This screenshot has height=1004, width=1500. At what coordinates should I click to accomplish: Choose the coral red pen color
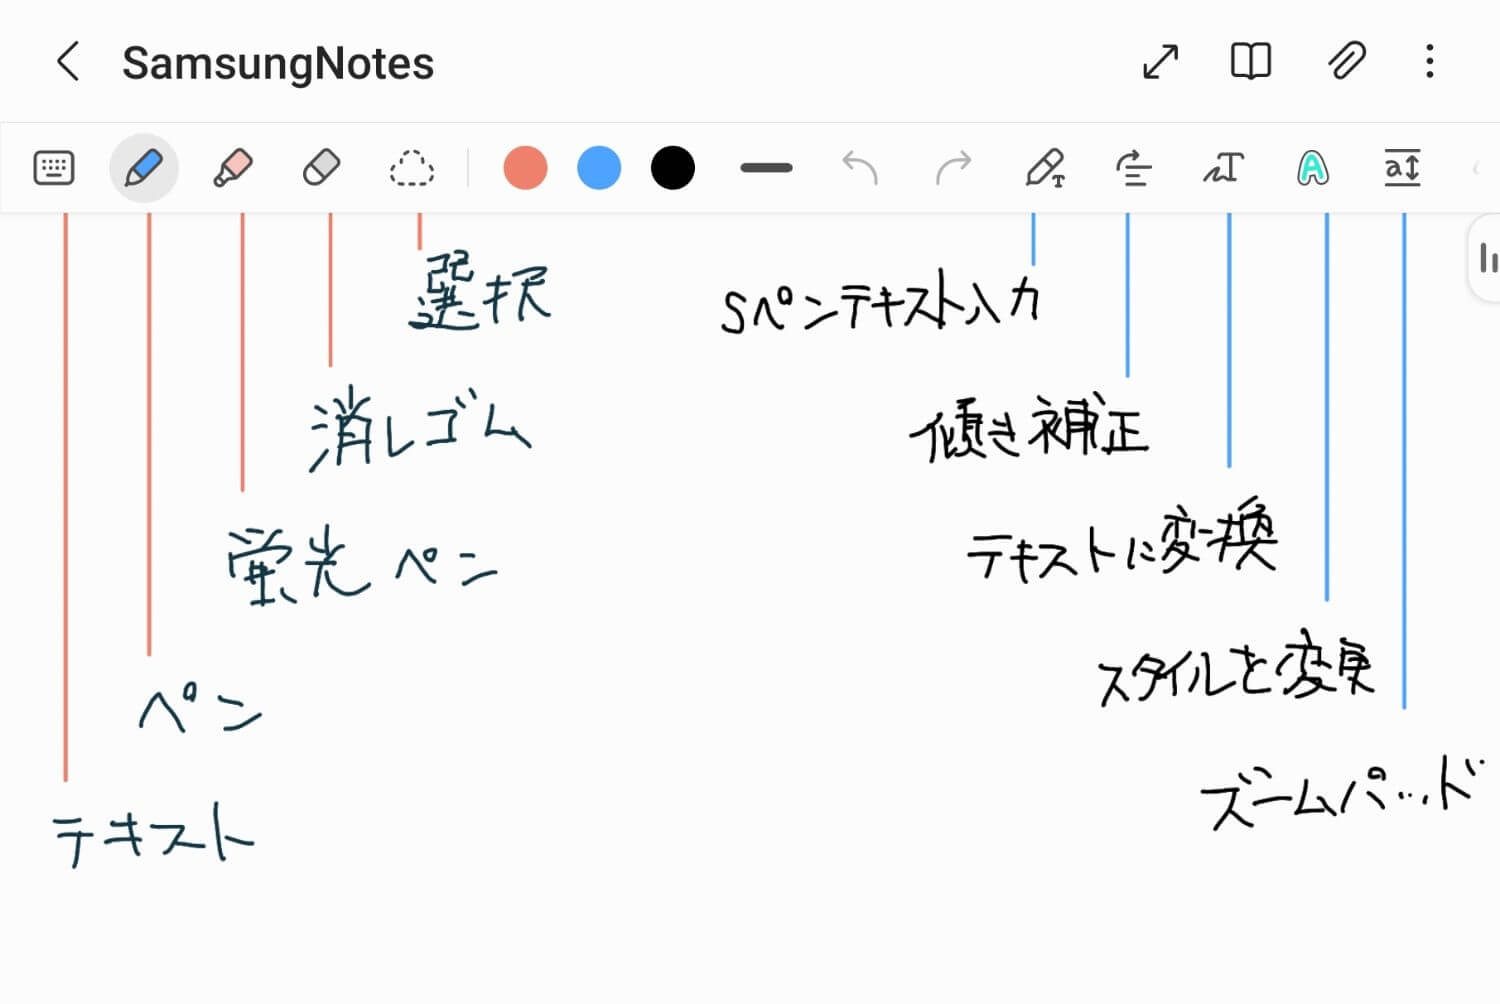525,168
